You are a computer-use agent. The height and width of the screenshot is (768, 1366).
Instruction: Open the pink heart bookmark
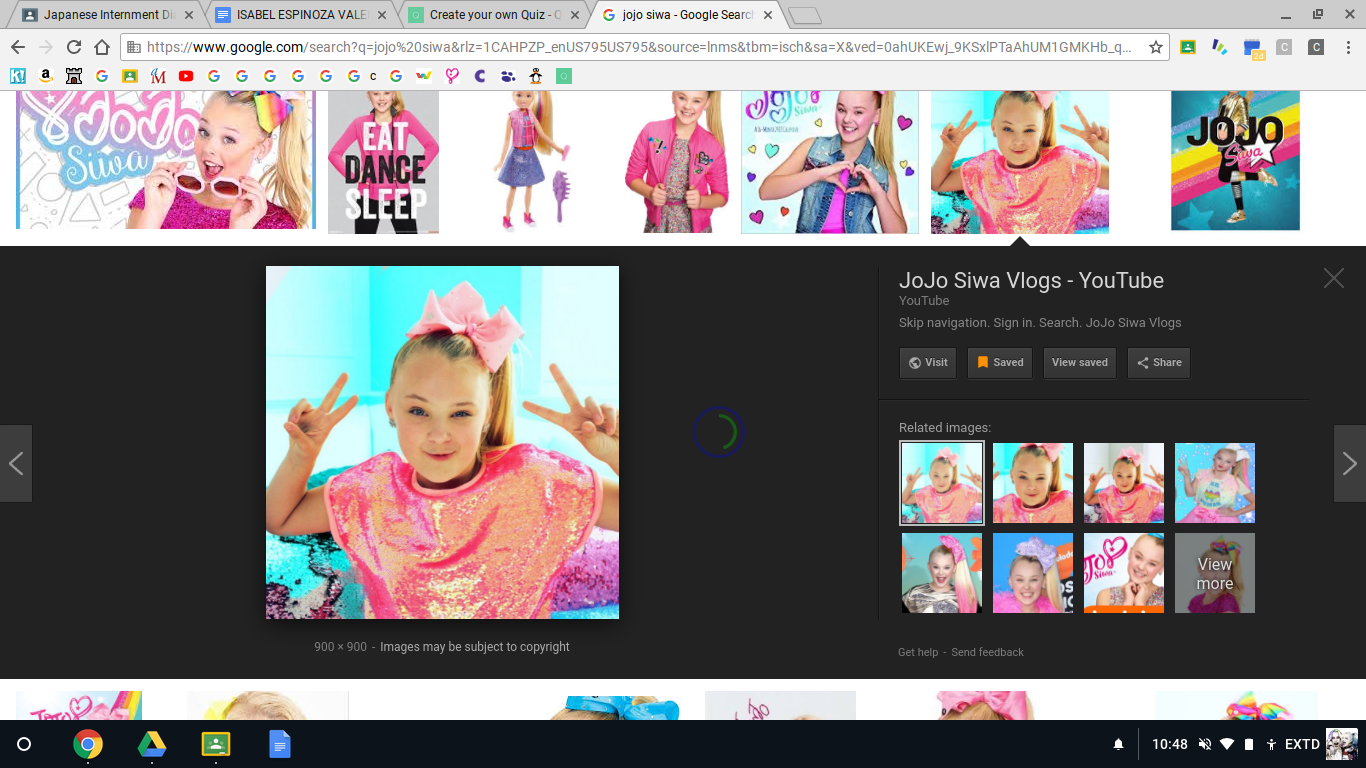[x=452, y=76]
